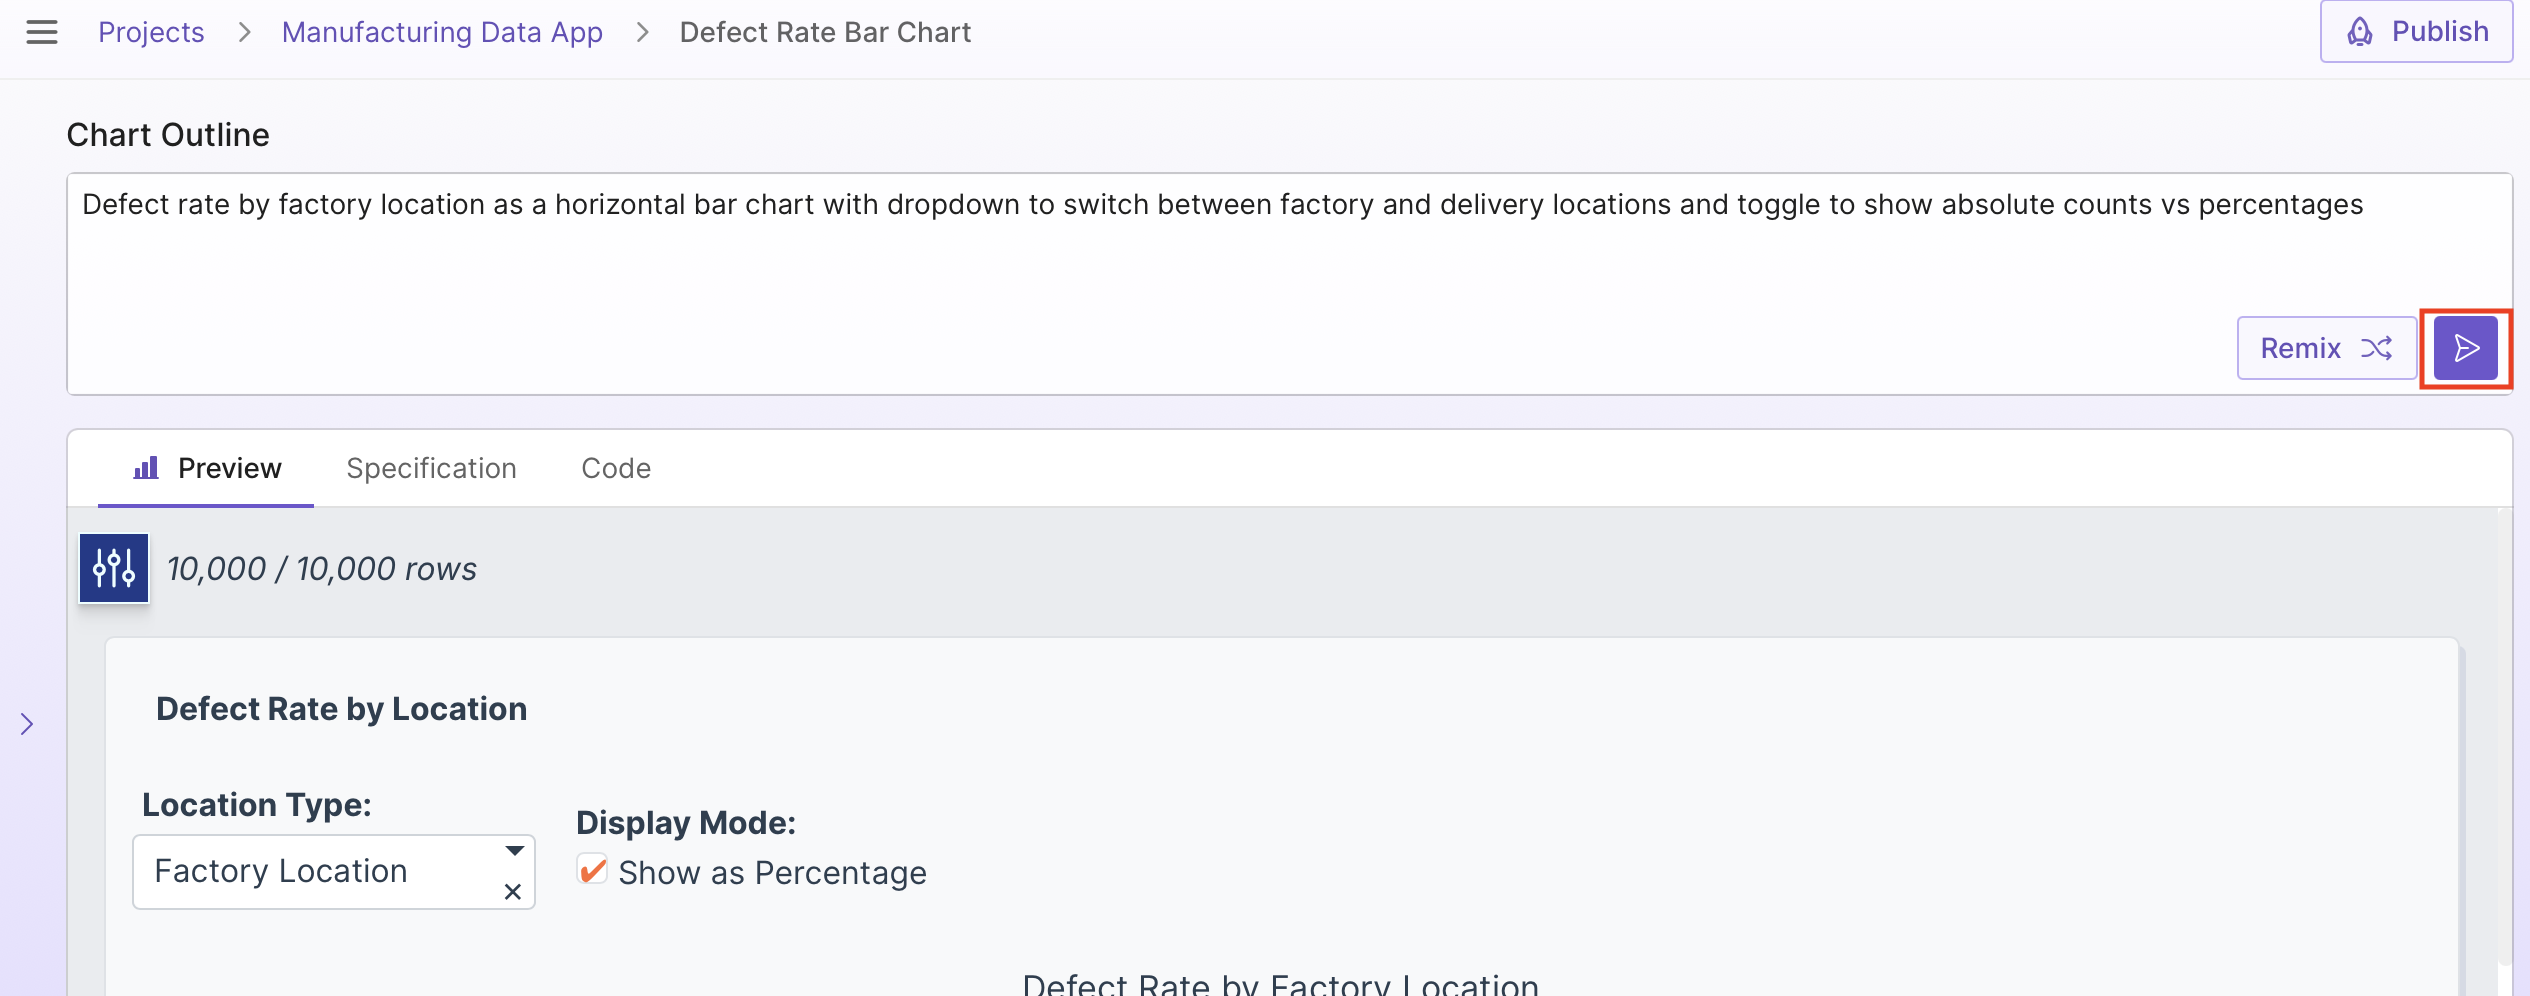This screenshot has width=2530, height=996.
Task: Switch to the Code tab
Action: tap(616, 468)
